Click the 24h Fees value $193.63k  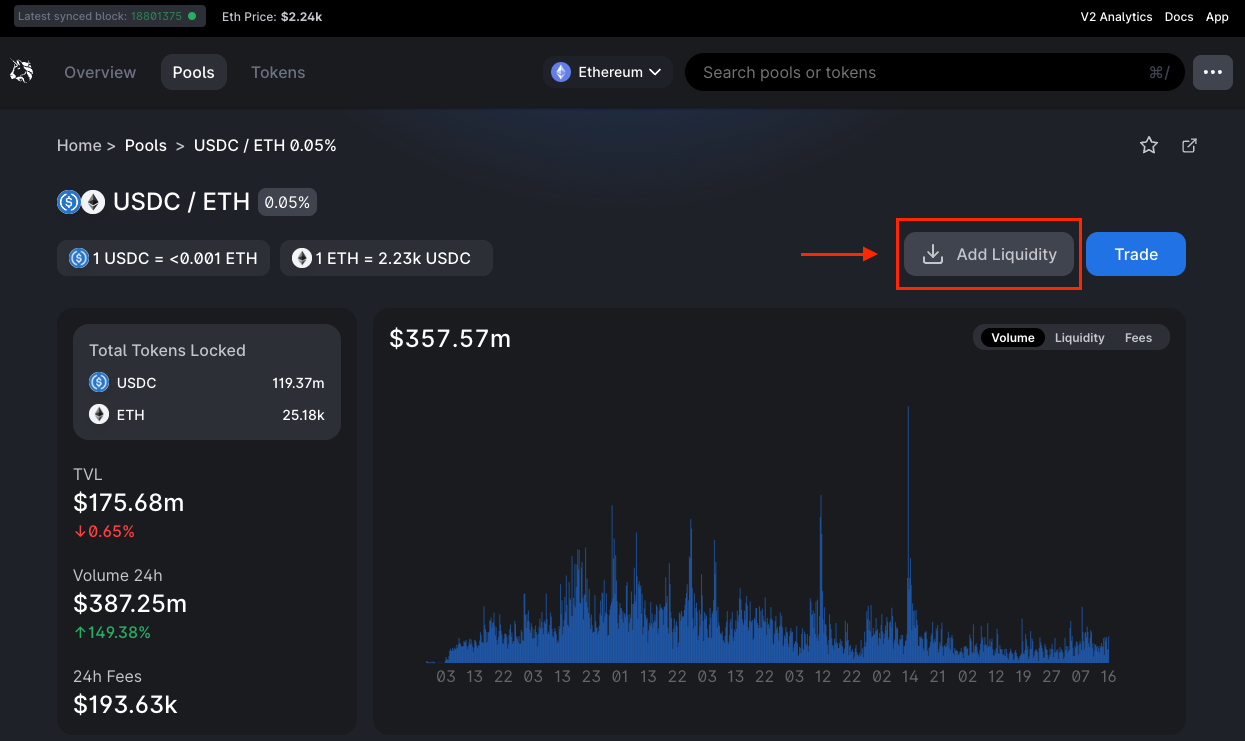click(x=125, y=705)
